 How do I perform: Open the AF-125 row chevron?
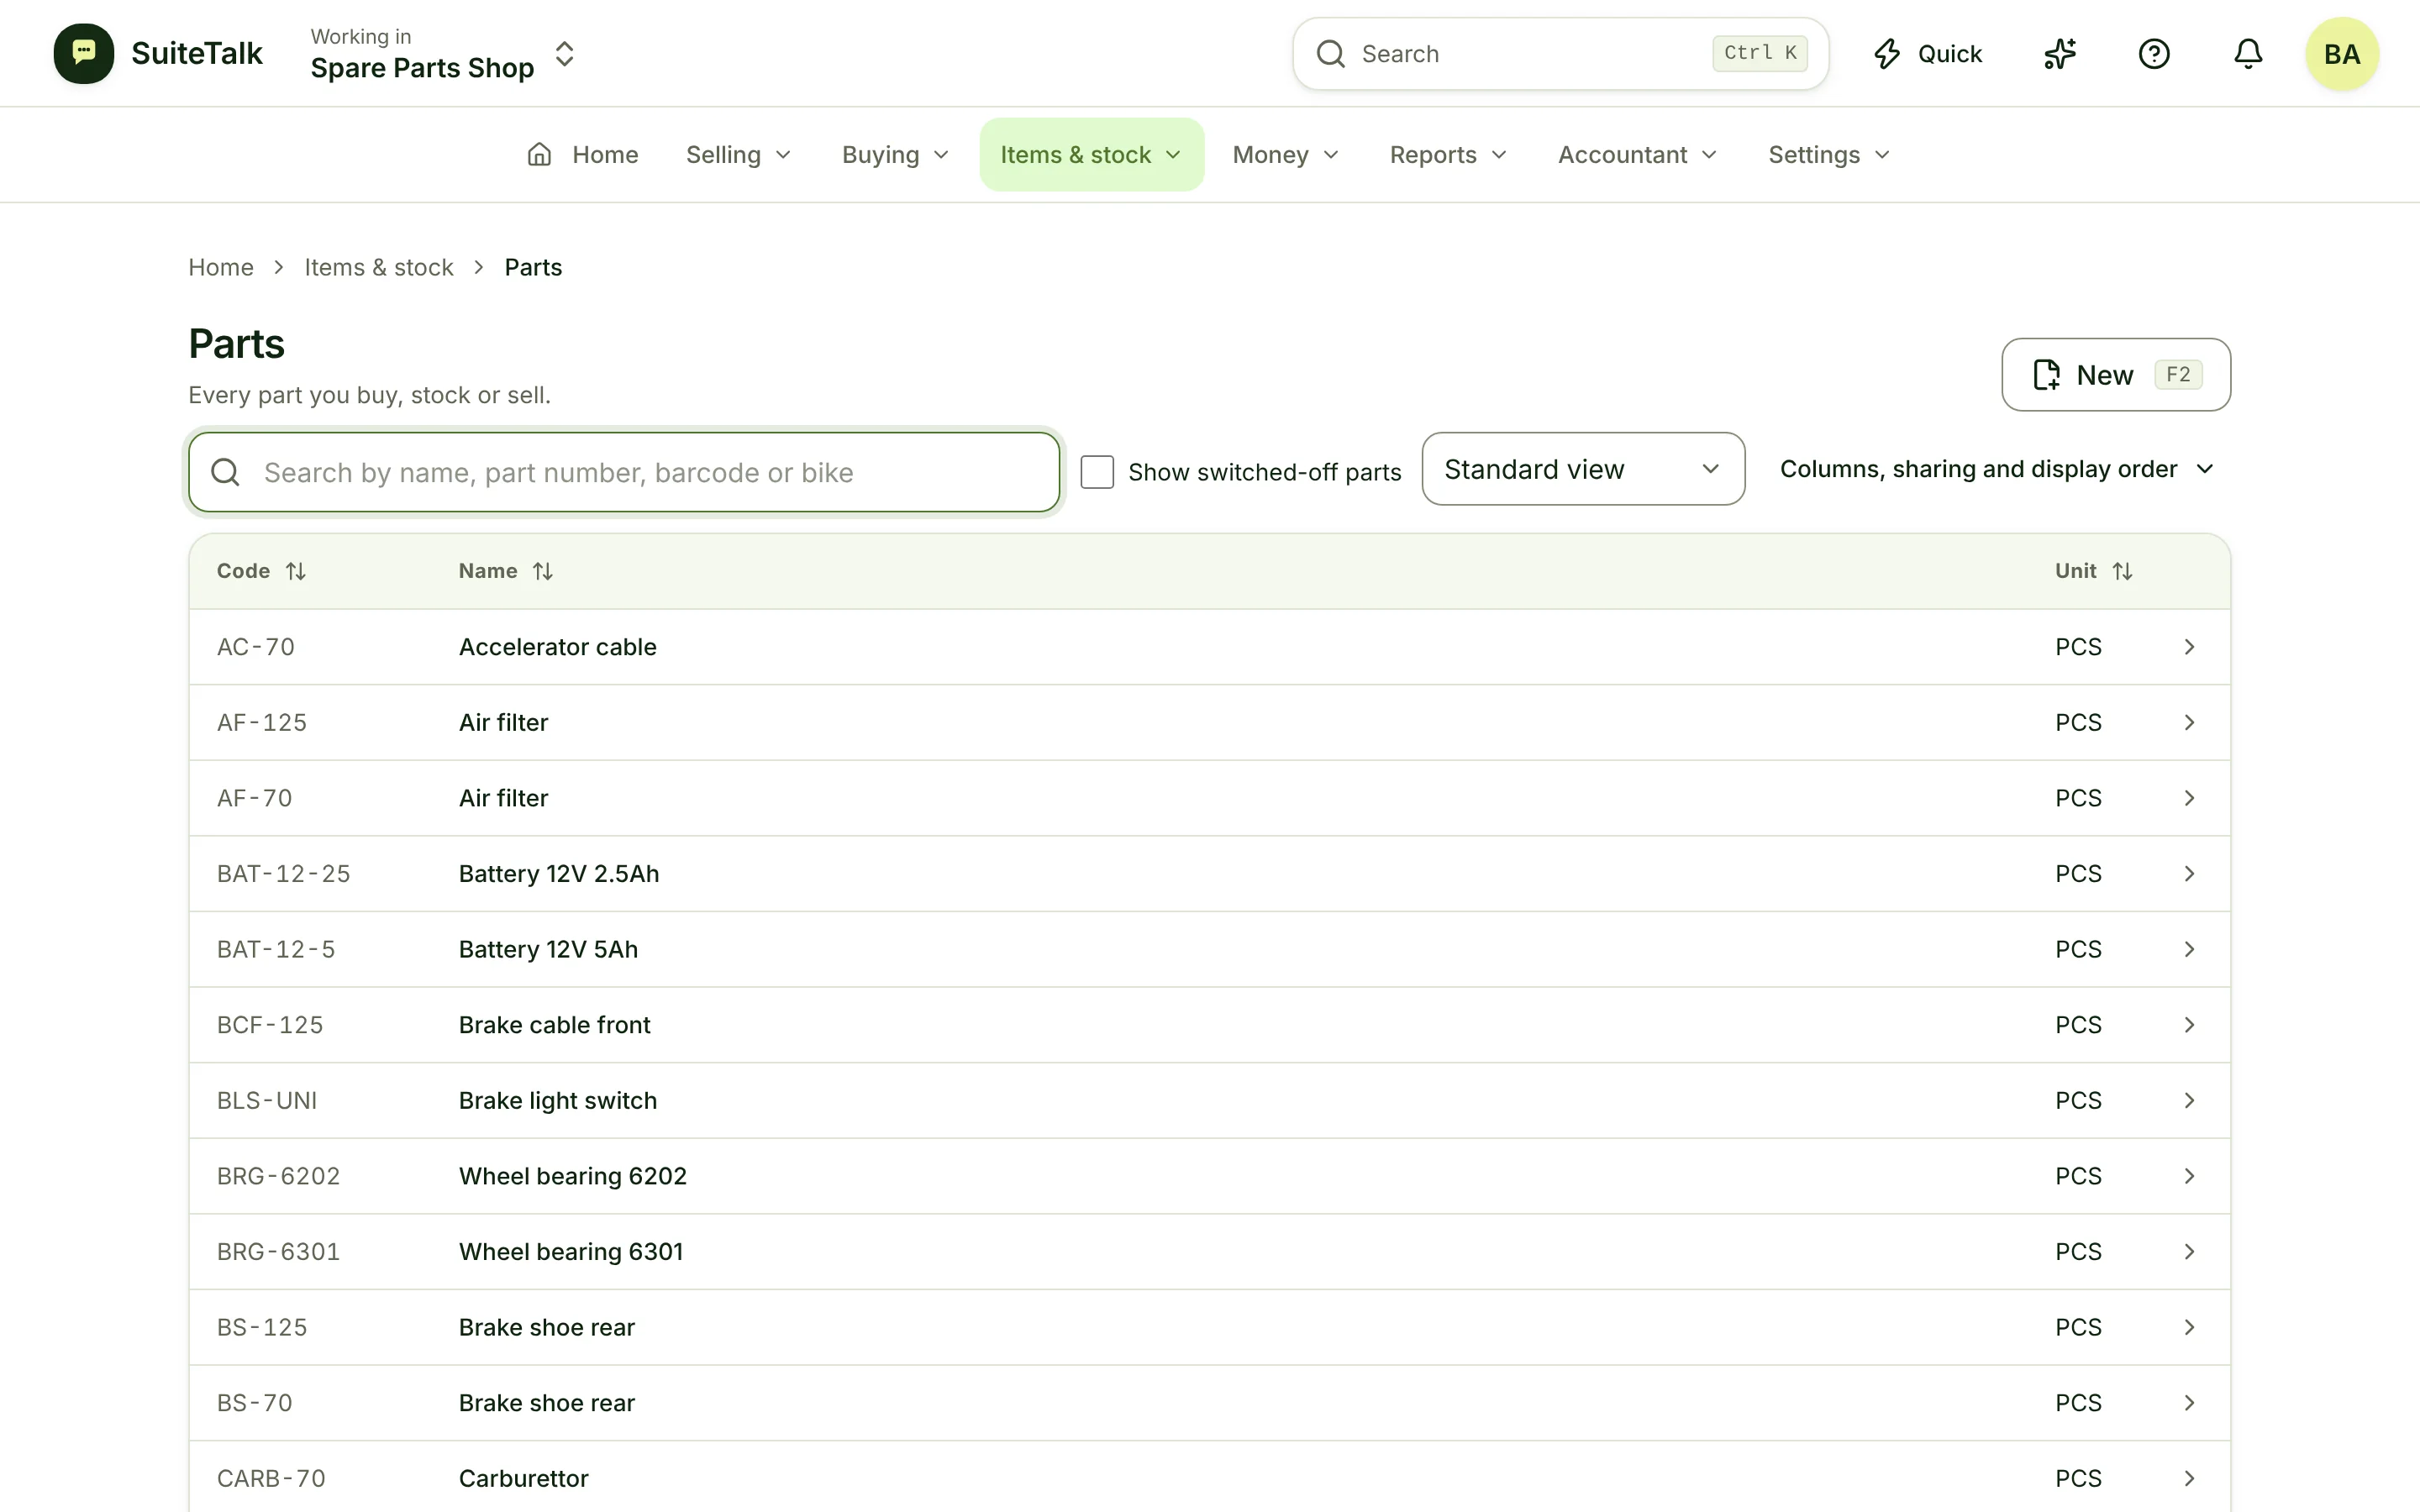[2189, 723]
